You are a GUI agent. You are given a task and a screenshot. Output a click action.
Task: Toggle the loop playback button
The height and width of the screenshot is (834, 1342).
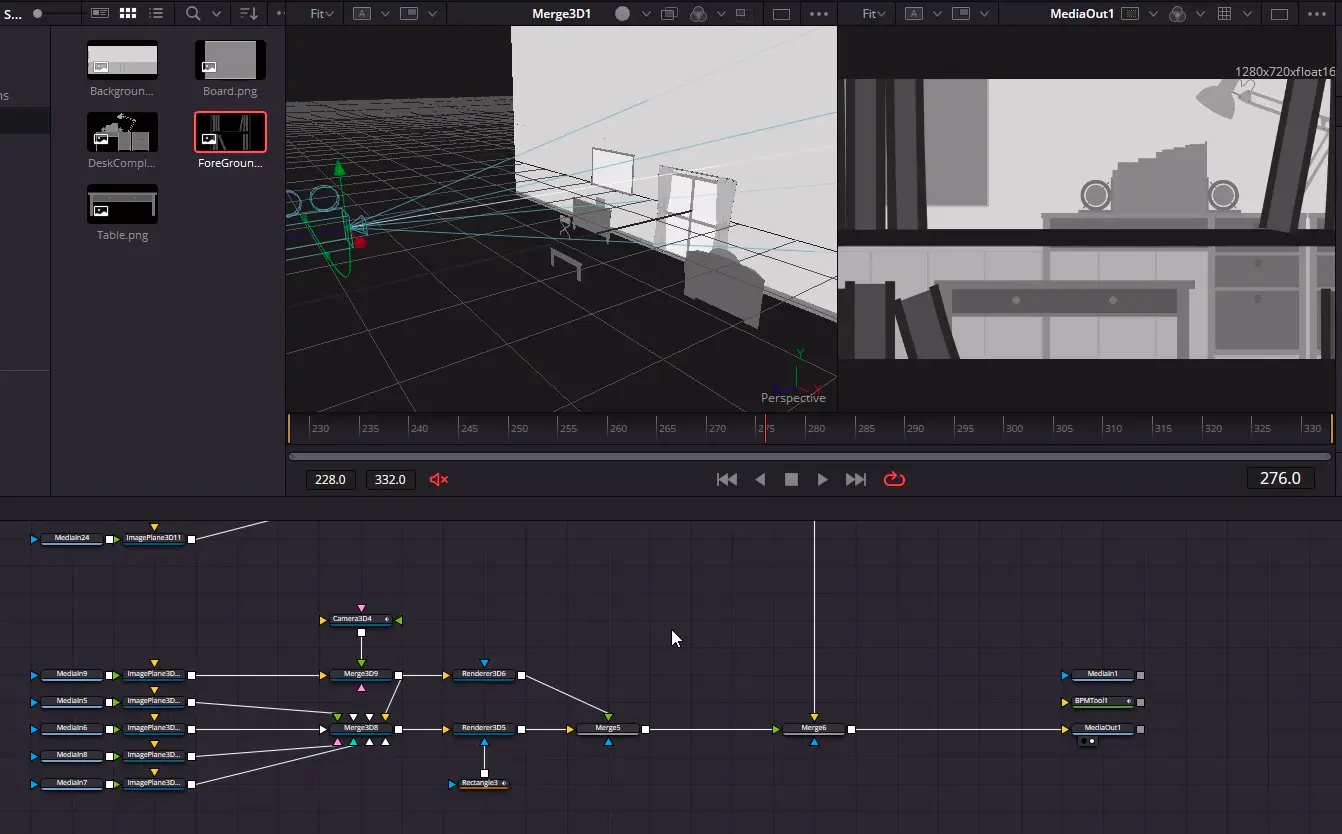click(894, 479)
